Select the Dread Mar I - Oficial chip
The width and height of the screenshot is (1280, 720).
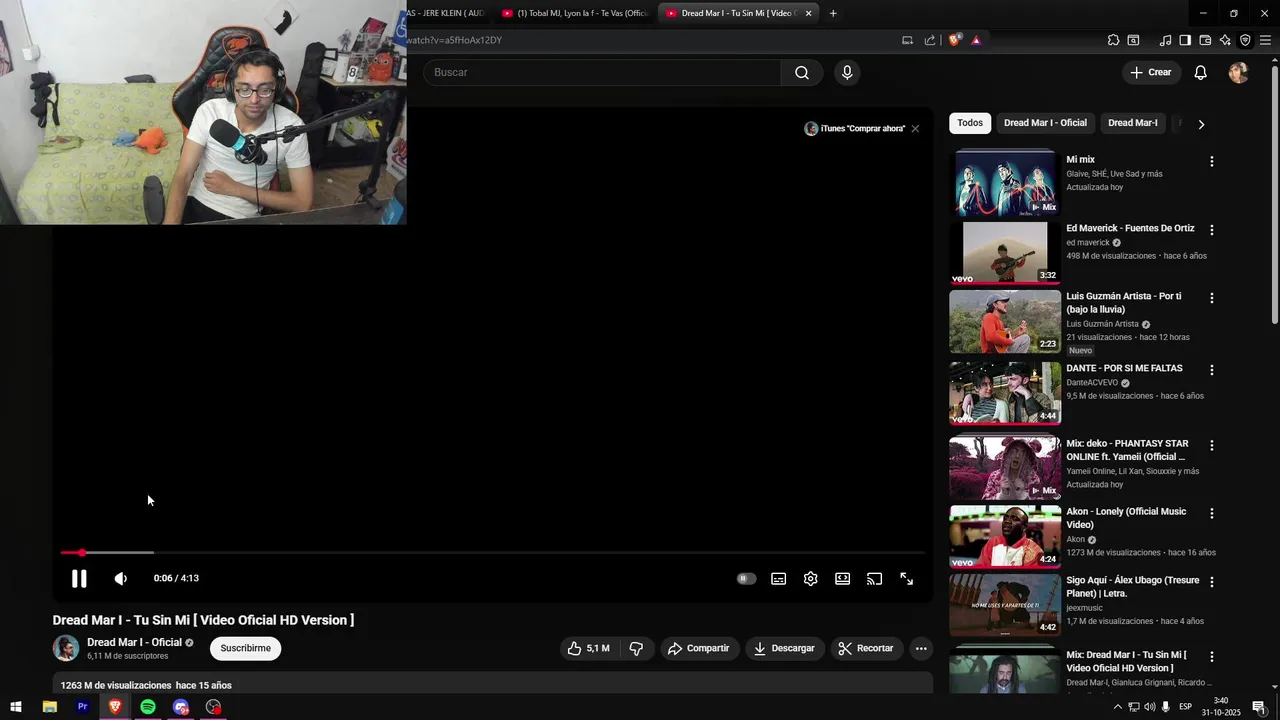click(x=1045, y=123)
